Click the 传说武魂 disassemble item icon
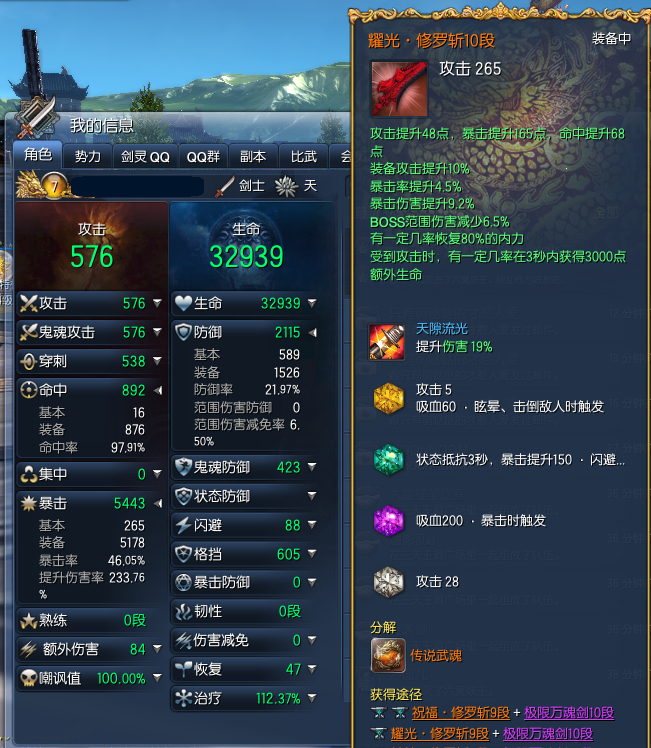 point(388,655)
